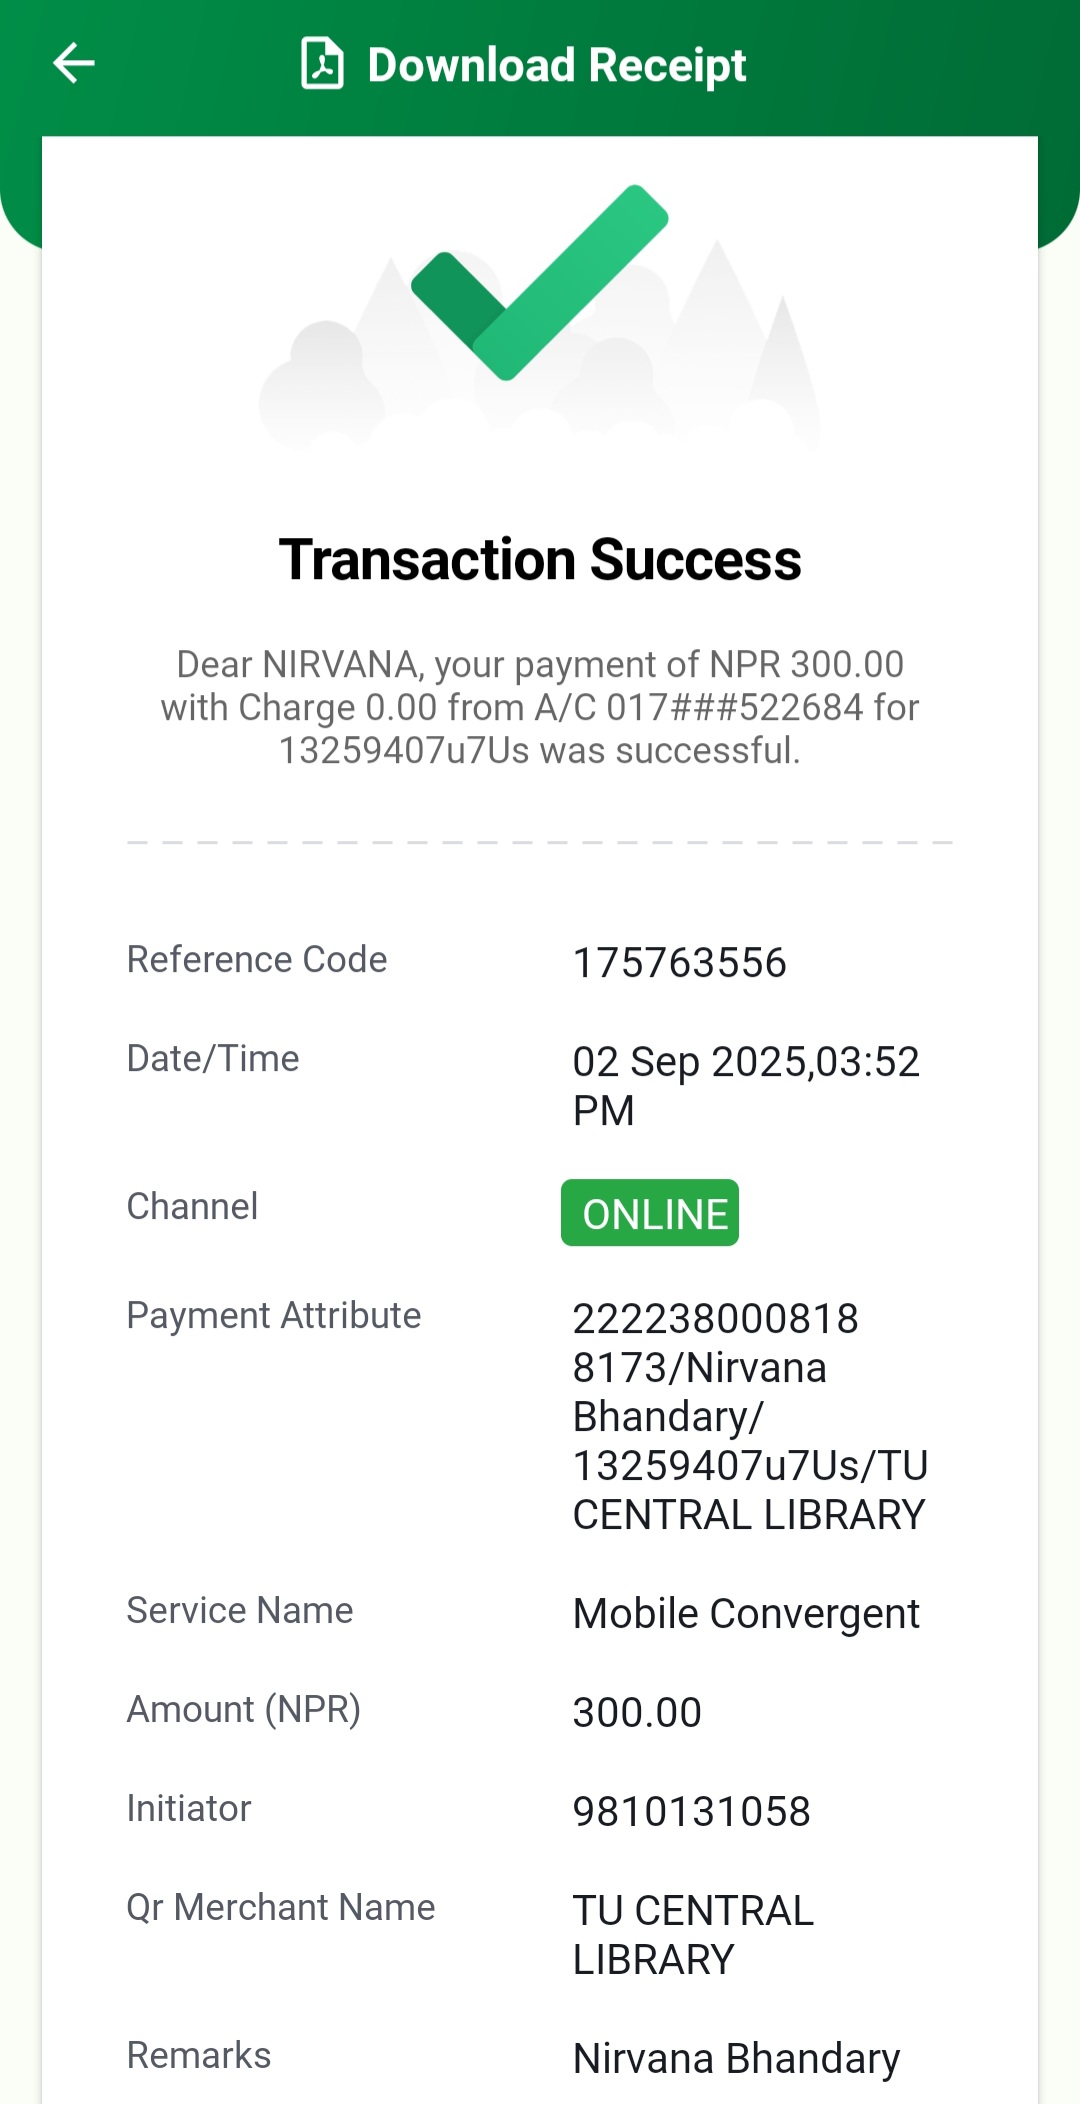Tap the Channel label
This screenshot has height=2104, width=1080.
192,1207
